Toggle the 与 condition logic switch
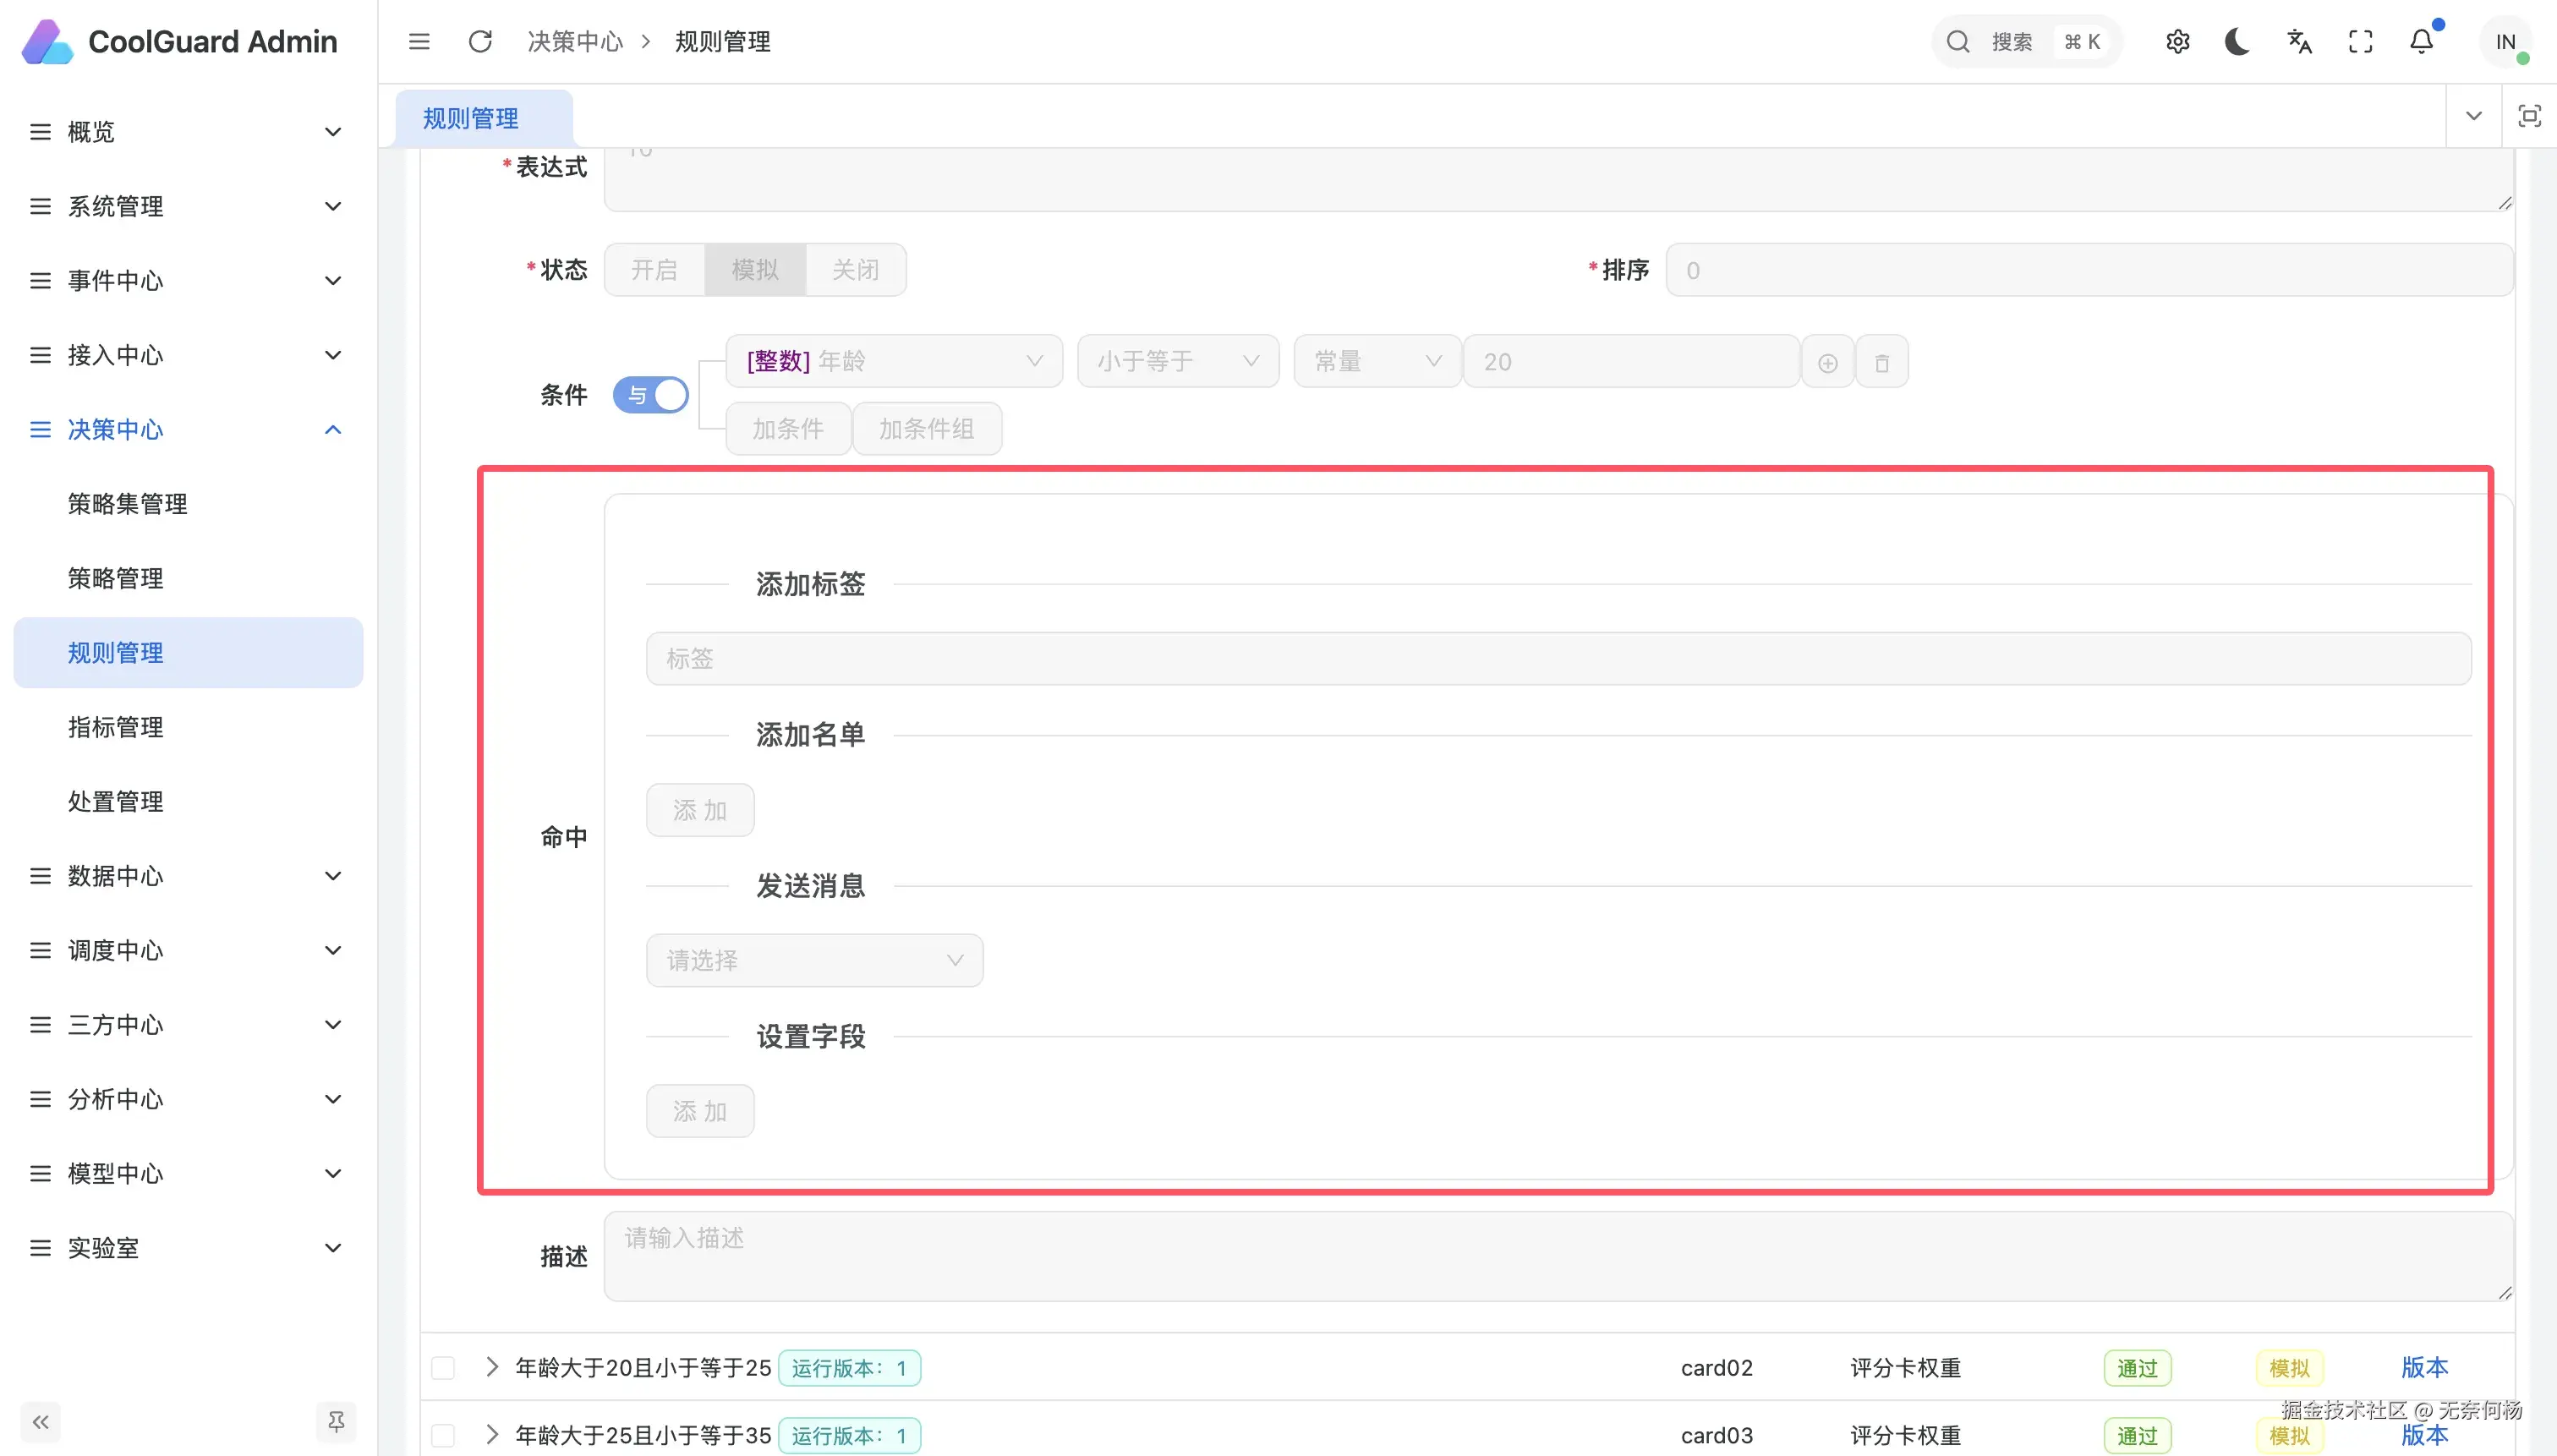This screenshot has width=2557, height=1456. (651, 395)
